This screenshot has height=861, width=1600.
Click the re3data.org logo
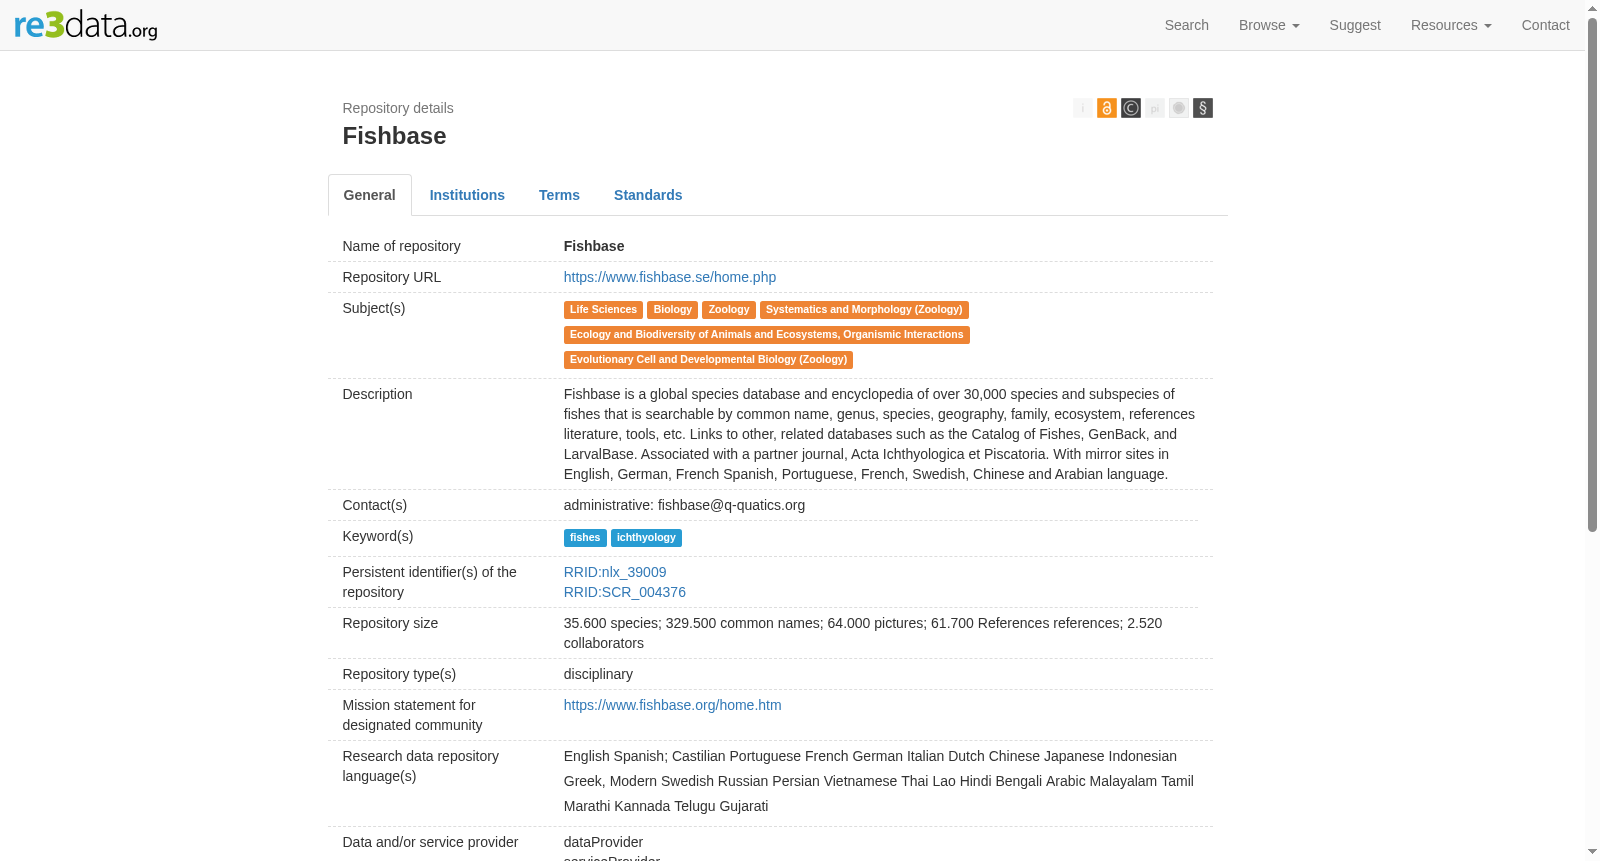point(86,24)
